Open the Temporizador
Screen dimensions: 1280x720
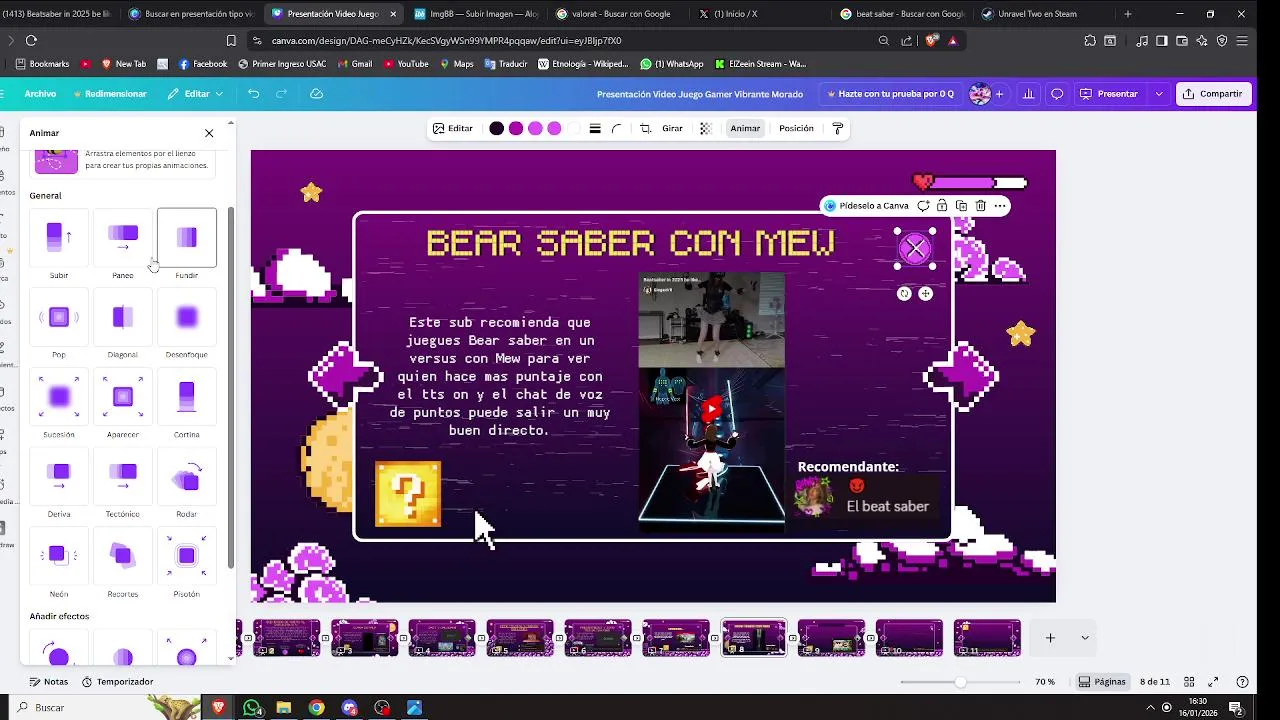[117, 682]
